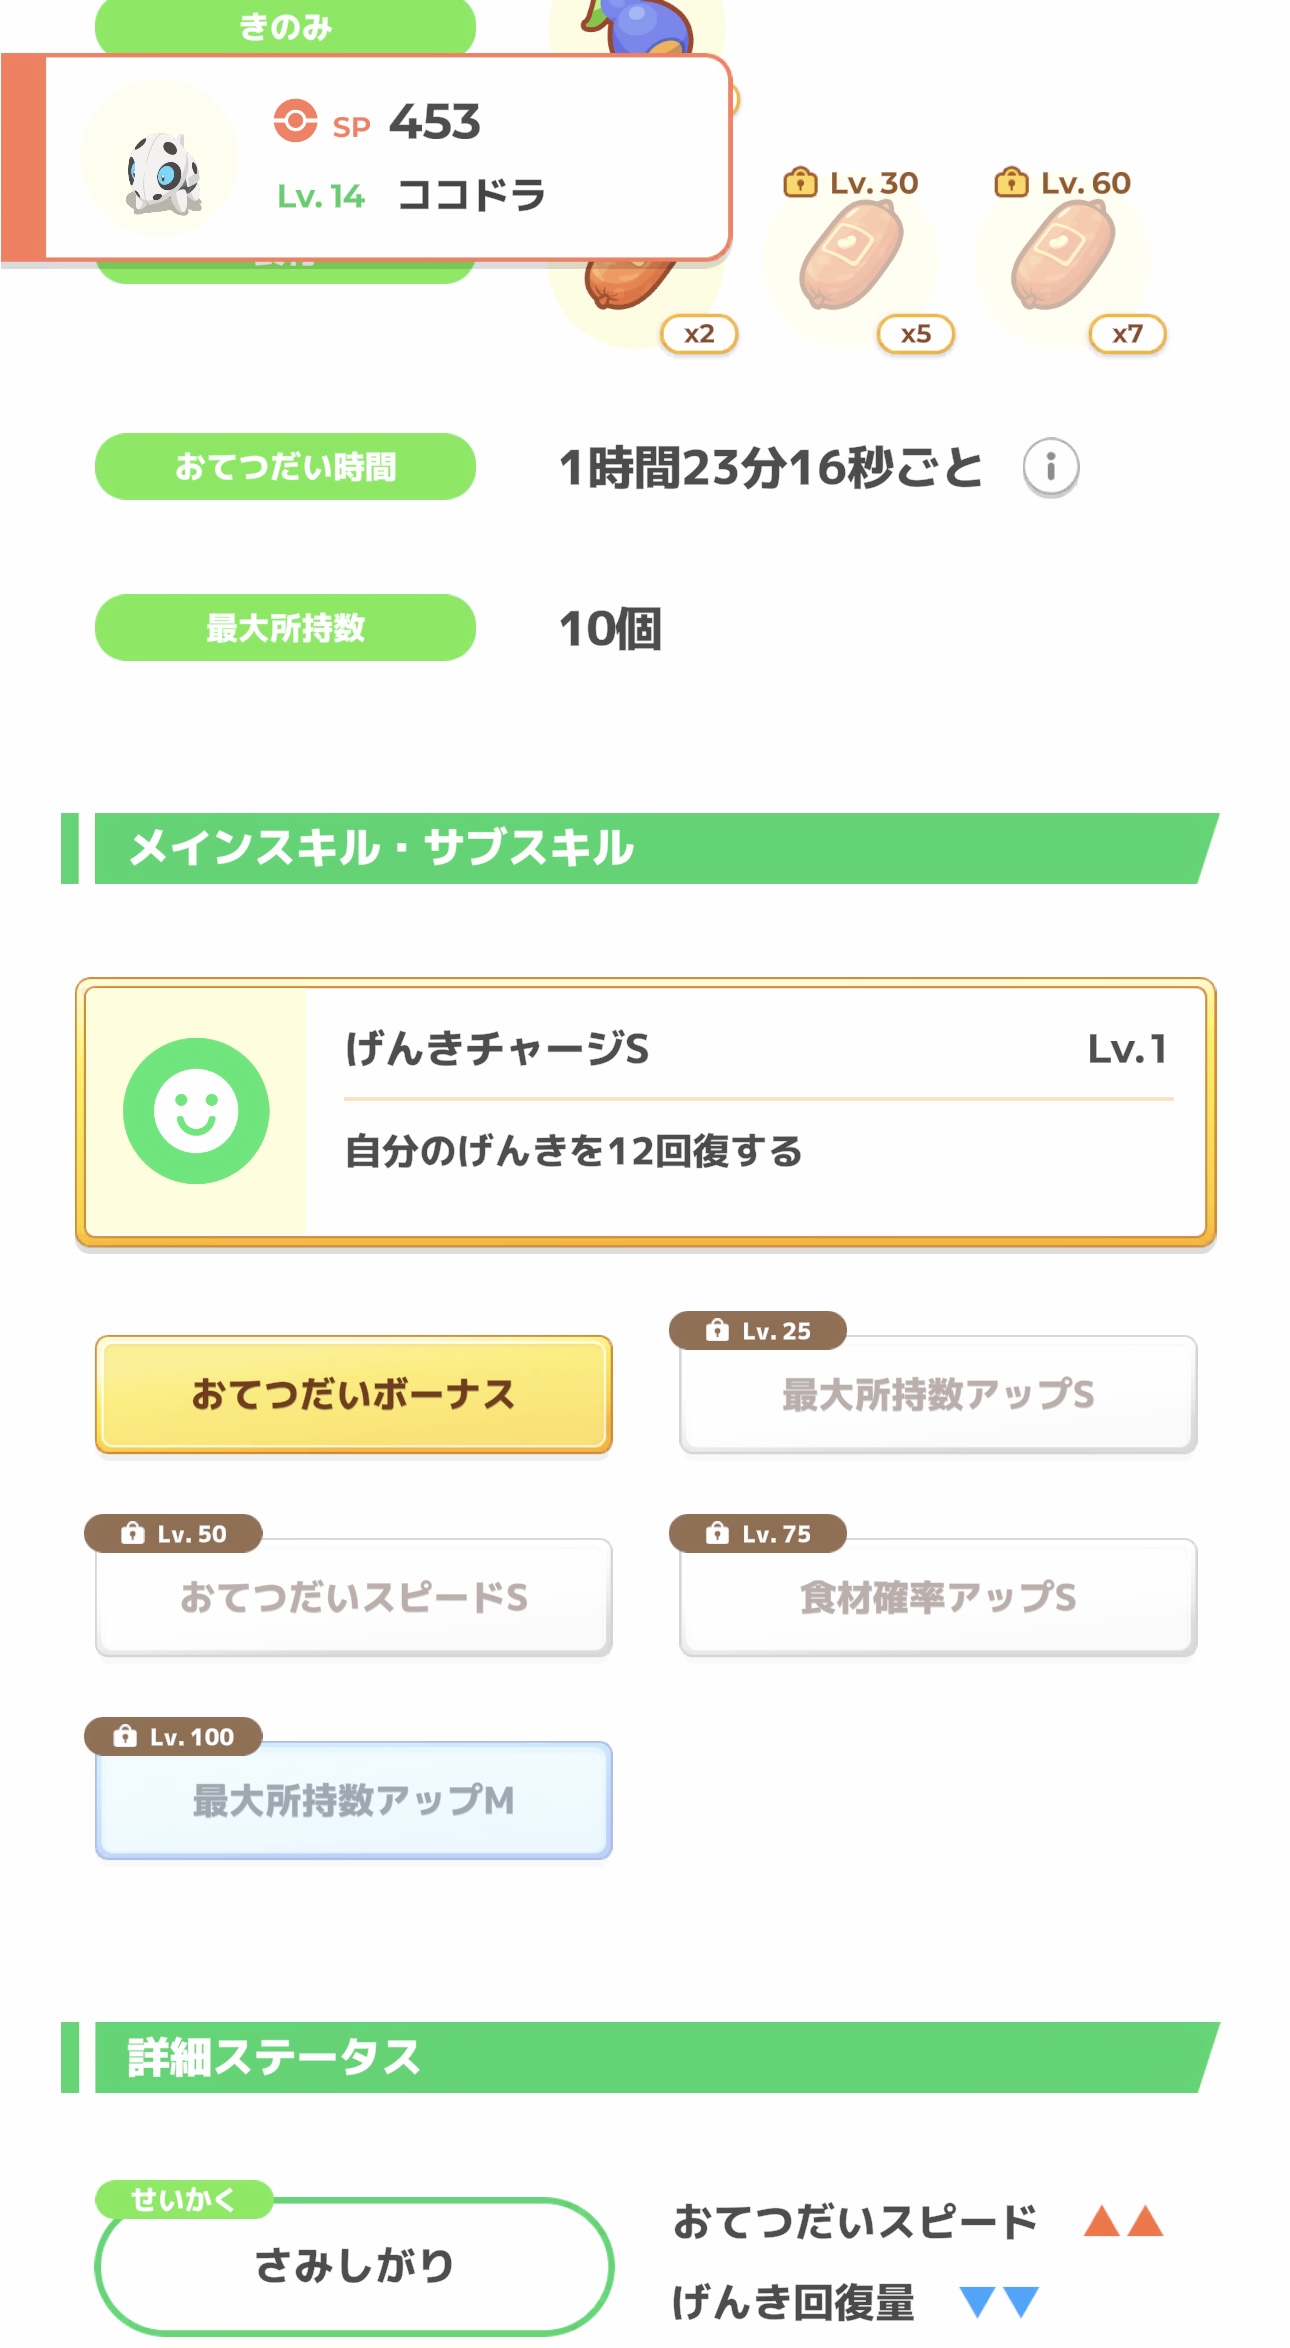This screenshot has width=1290, height=2348.
Task: Tap the メインスキル・サブスキル section header
Action: point(640,848)
